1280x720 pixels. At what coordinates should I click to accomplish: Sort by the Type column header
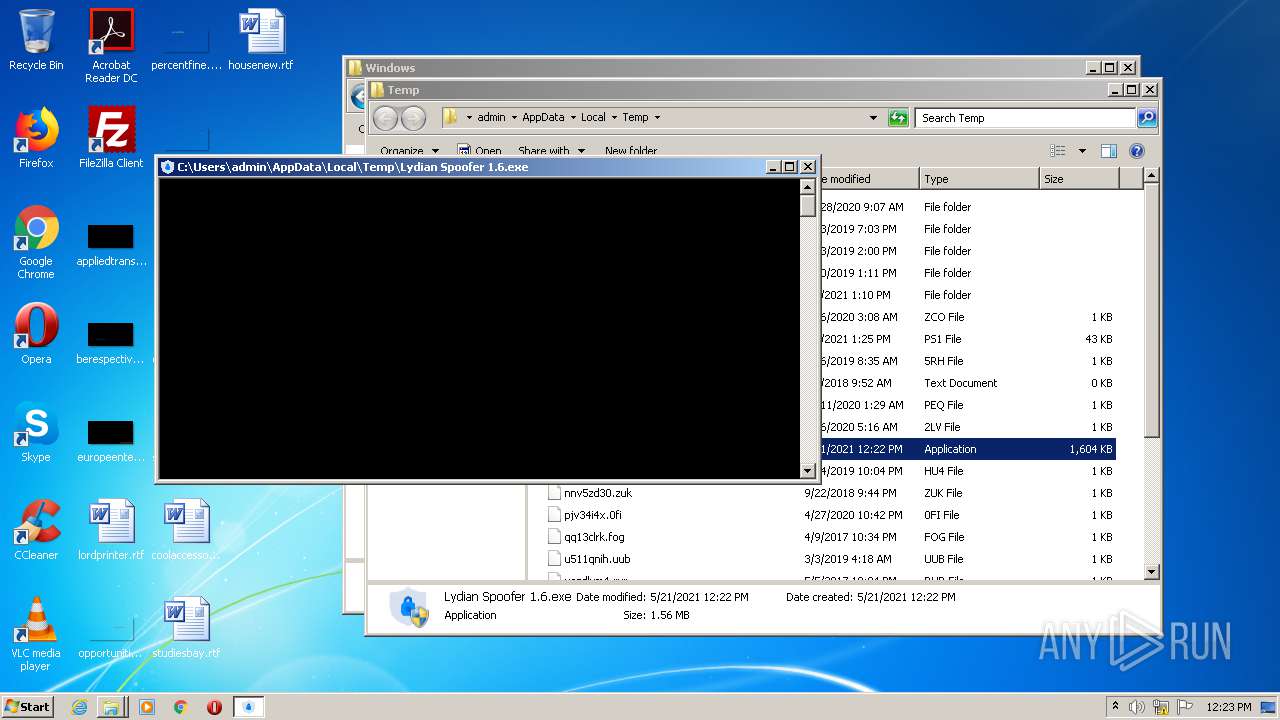coord(978,179)
